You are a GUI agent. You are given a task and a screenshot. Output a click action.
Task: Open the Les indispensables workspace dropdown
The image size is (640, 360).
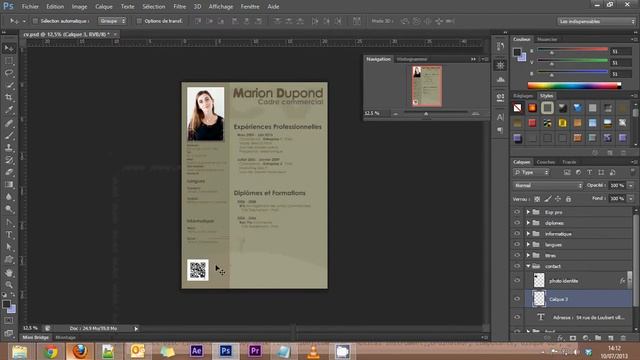(597, 21)
